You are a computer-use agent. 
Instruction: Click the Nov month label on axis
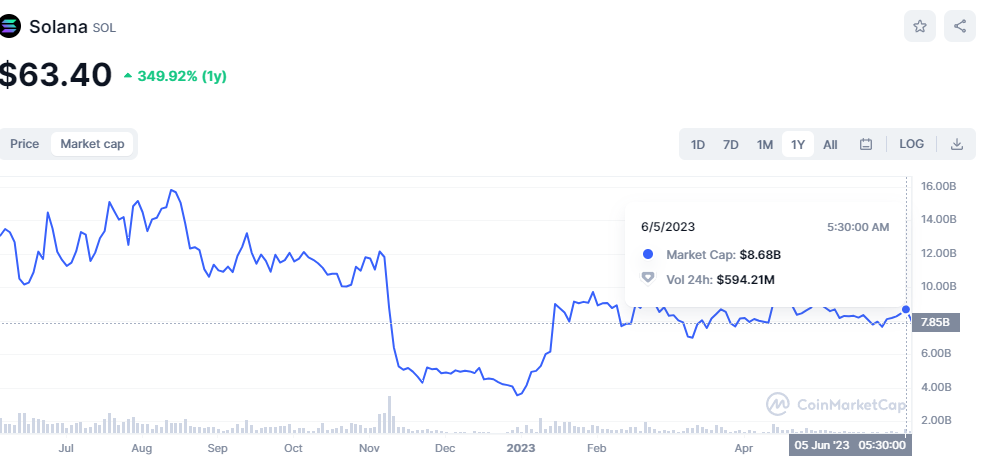pos(369,448)
